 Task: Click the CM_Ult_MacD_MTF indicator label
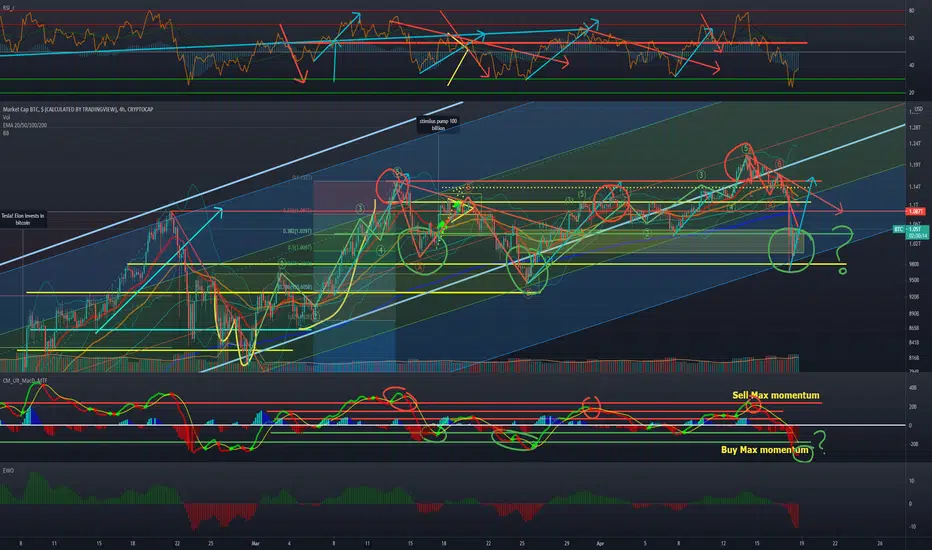tap(25, 381)
